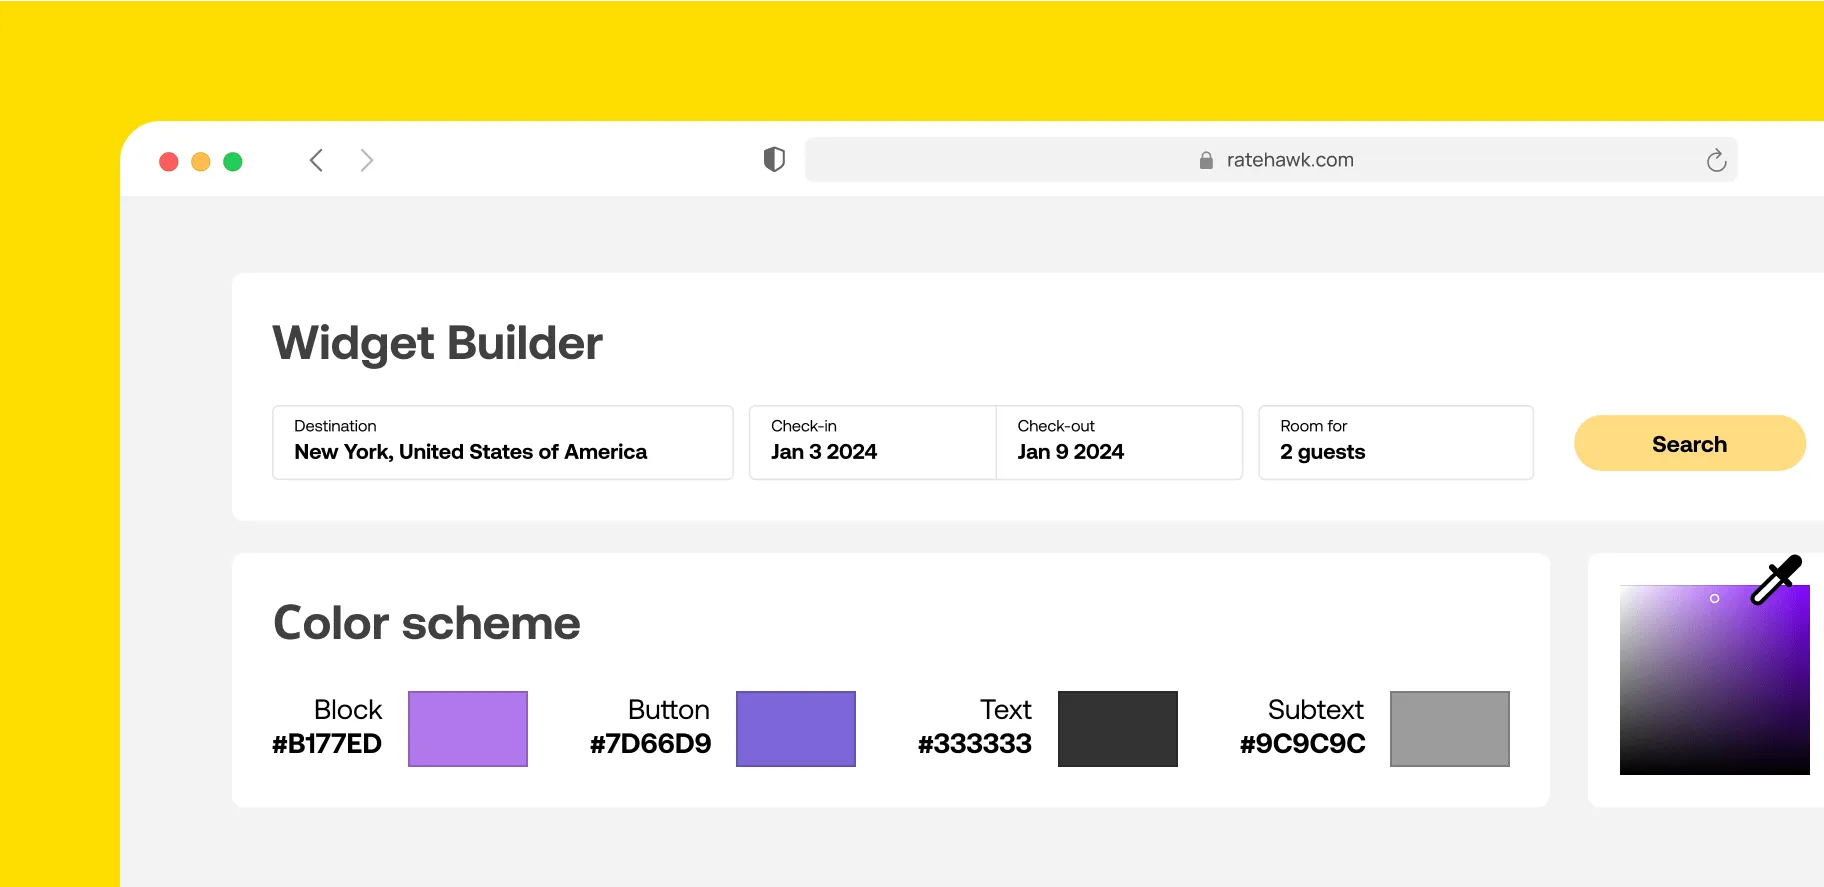Select the gray Subtext color swatch
Image resolution: width=1824 pixels, height=887 pixels.
(x=1450, y=729)
